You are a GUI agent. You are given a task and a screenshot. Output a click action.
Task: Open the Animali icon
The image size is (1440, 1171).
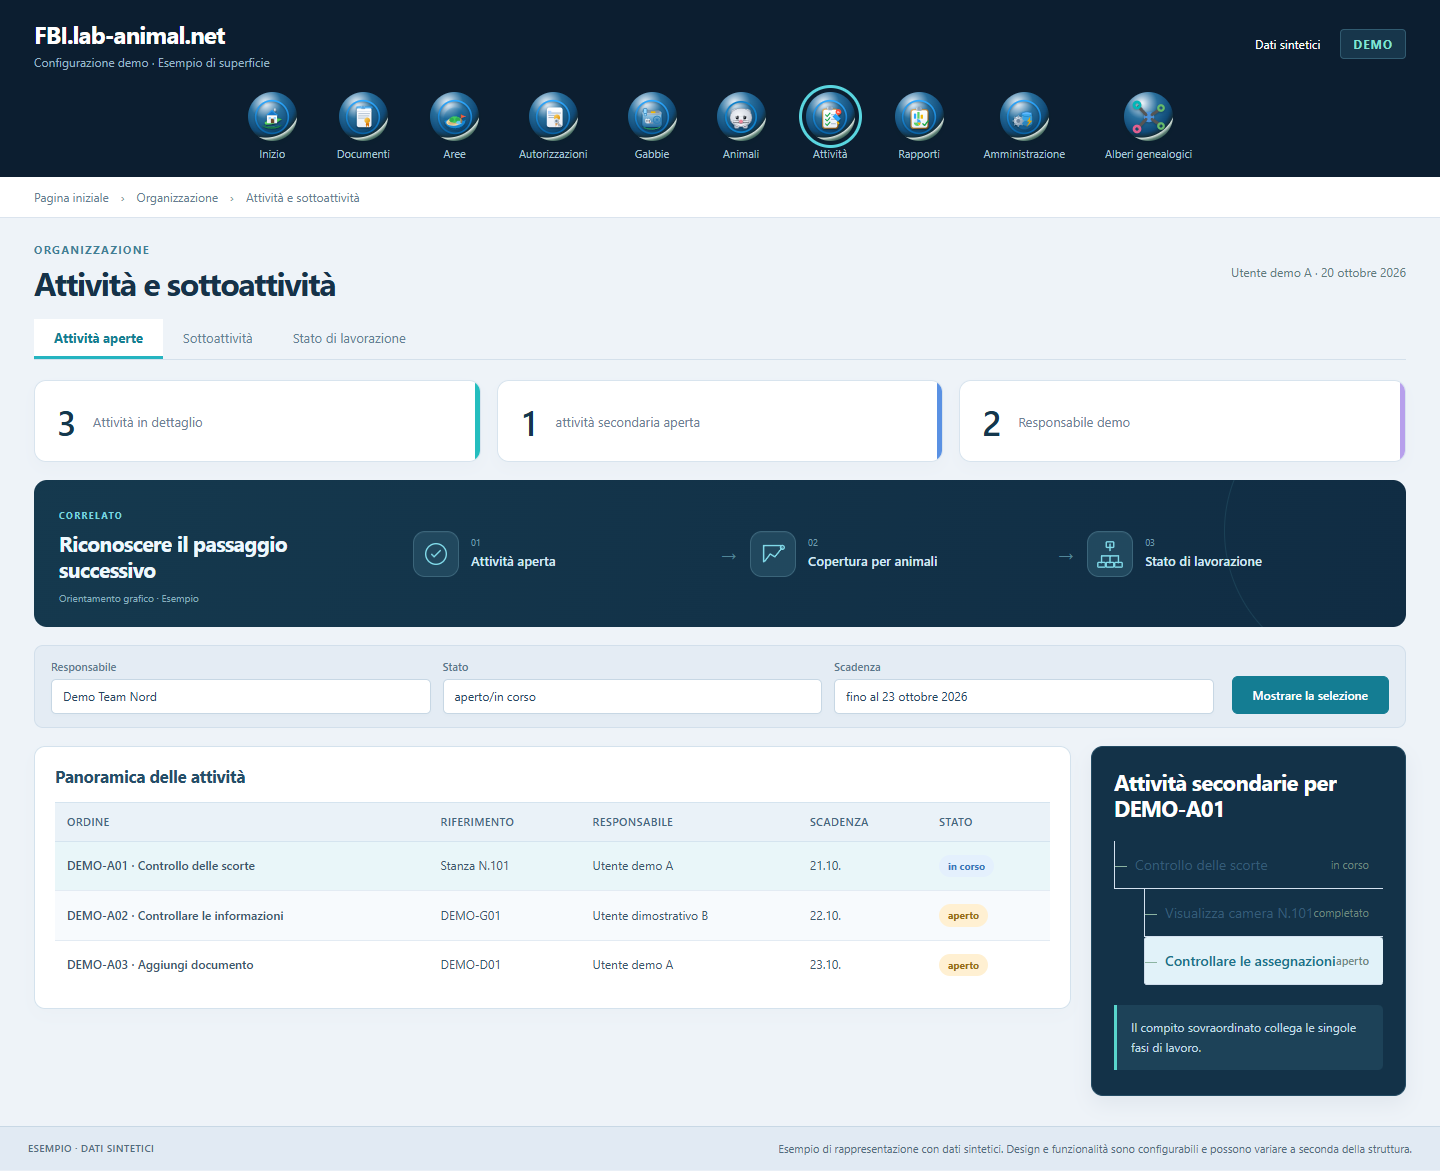click(741, 116)
